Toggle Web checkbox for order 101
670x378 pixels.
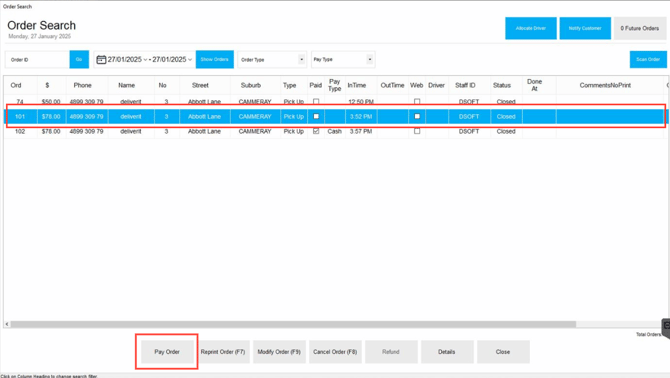pyautogui.click(x=417, y=116)
